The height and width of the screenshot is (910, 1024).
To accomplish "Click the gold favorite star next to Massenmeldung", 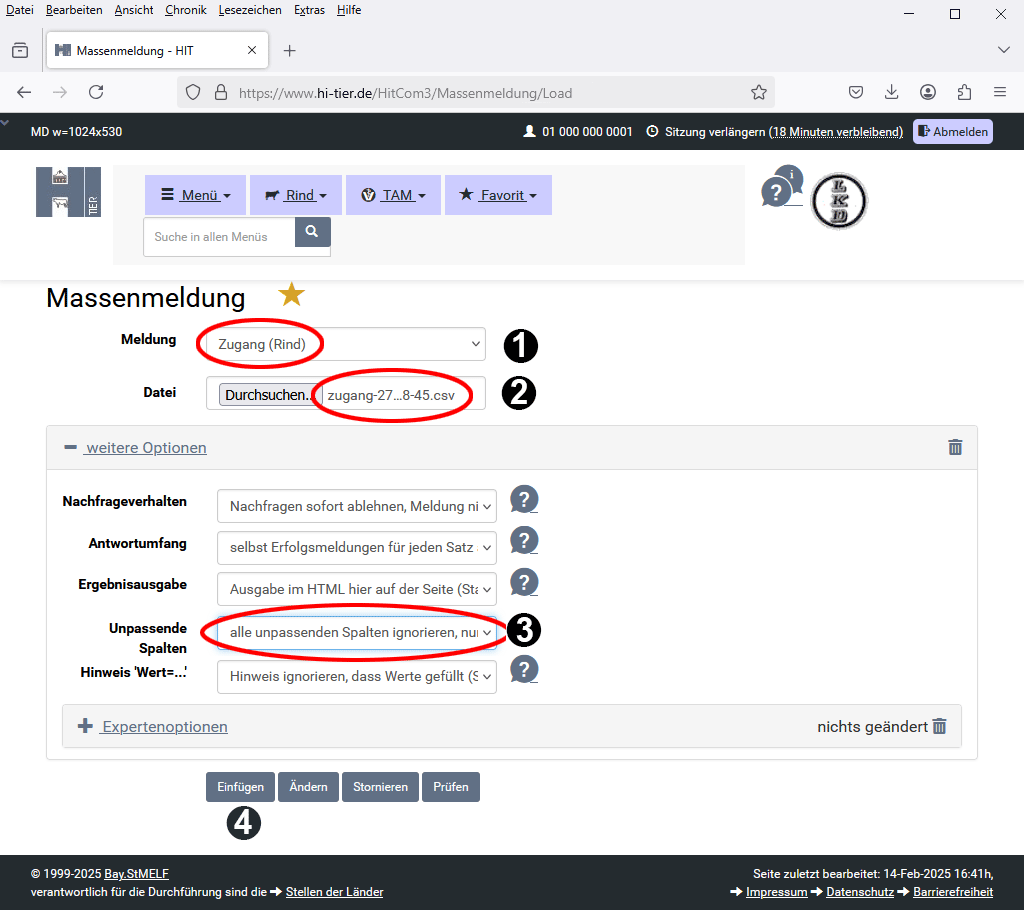I will 291,294.
